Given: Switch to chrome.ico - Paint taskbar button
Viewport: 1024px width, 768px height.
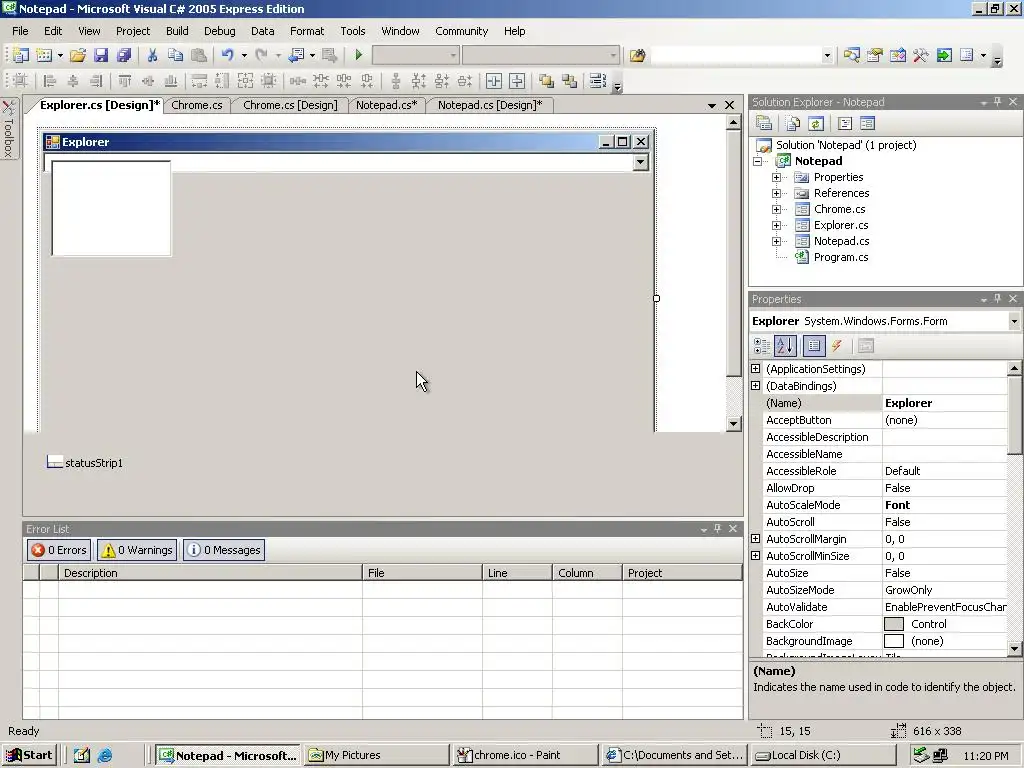Looking at the screenshot, I should click(x=524, y=756).
